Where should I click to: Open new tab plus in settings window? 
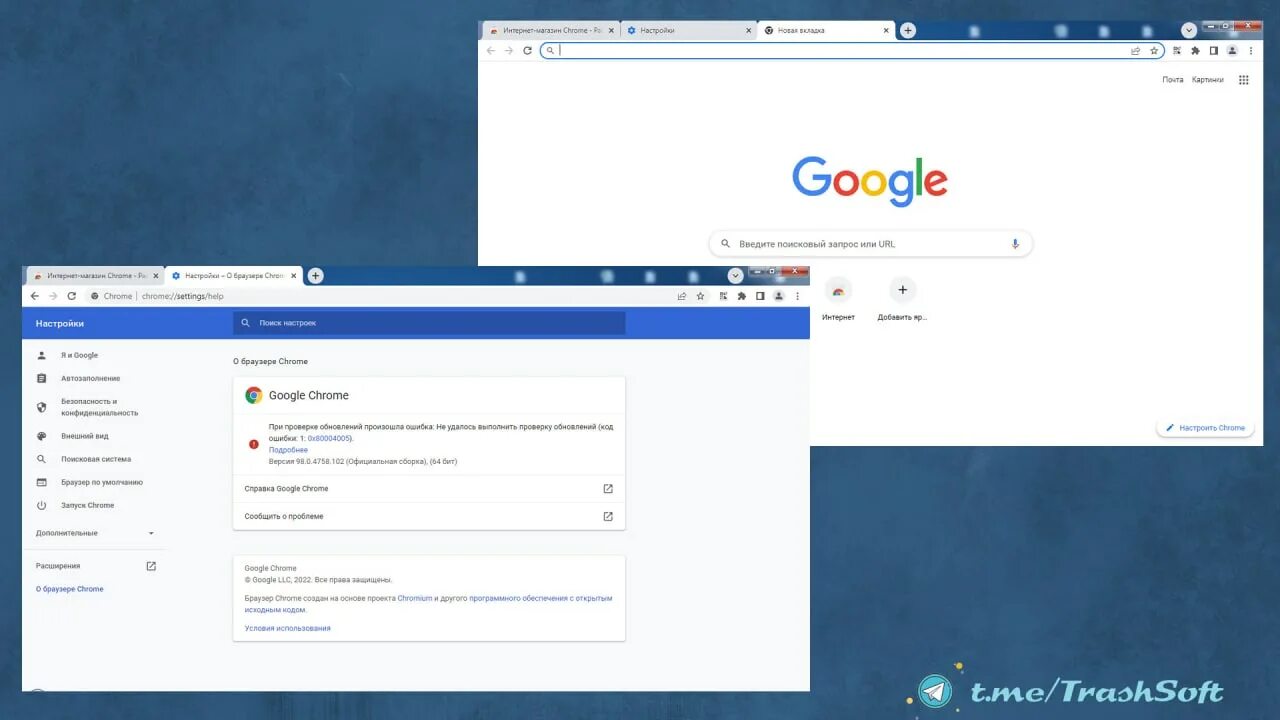[x=315, y=276]
